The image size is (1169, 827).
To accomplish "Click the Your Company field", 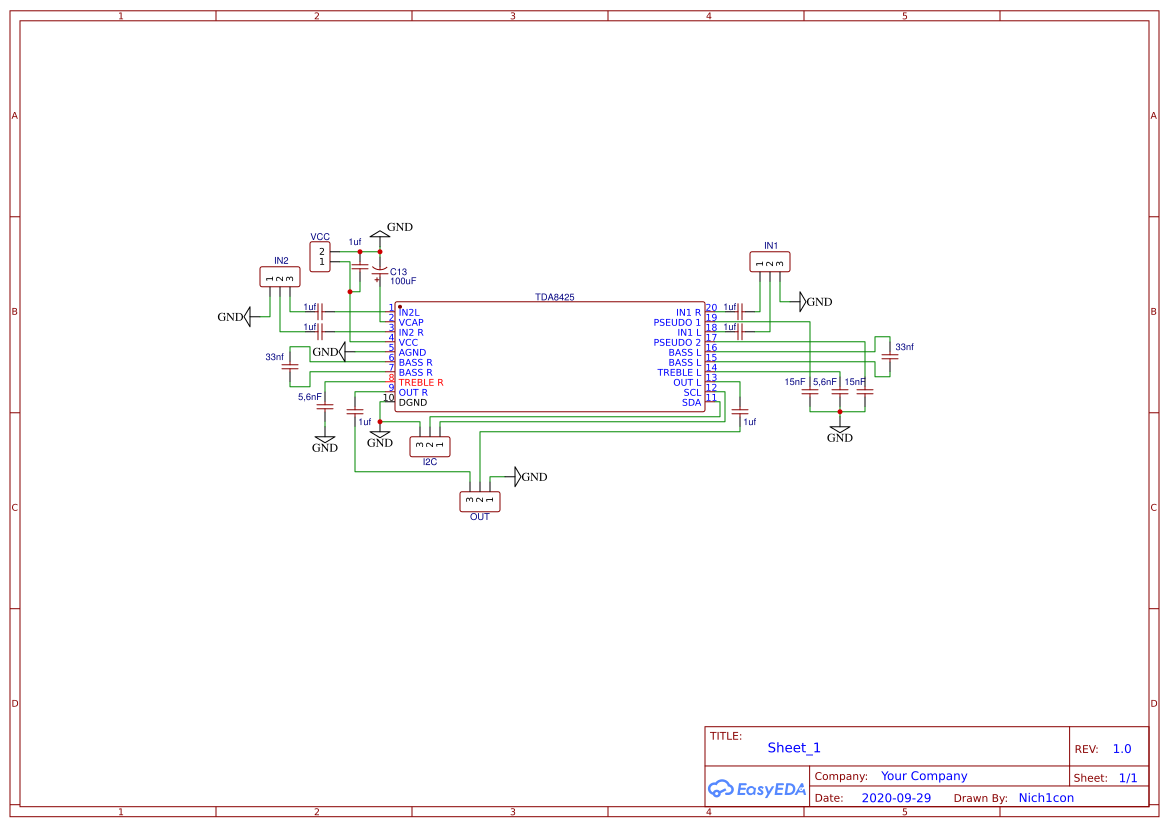I will (924, 775).
